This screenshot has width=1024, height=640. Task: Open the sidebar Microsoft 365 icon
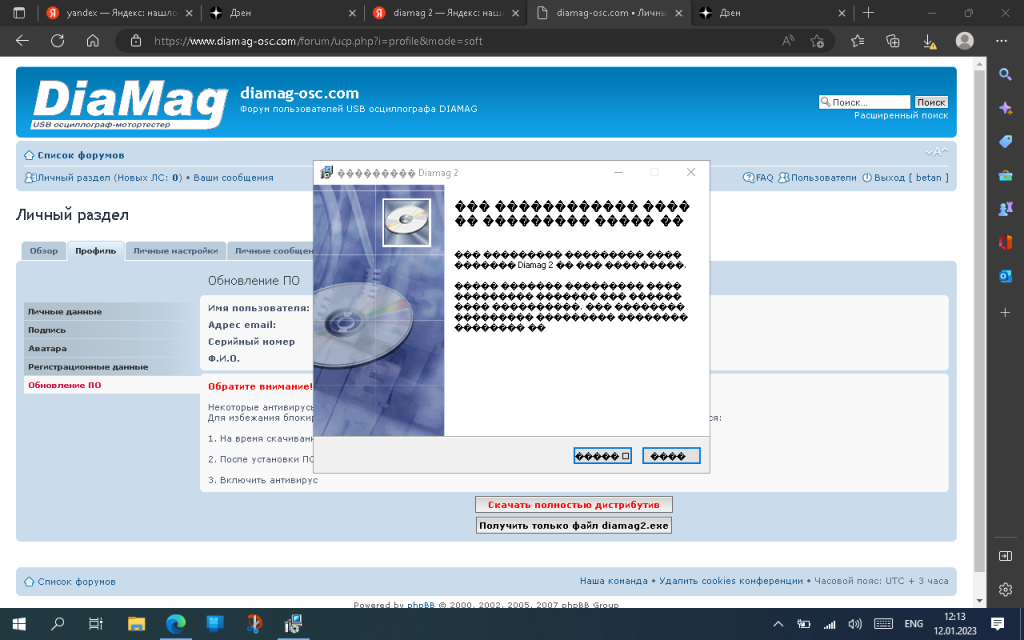pos(1006,242)
